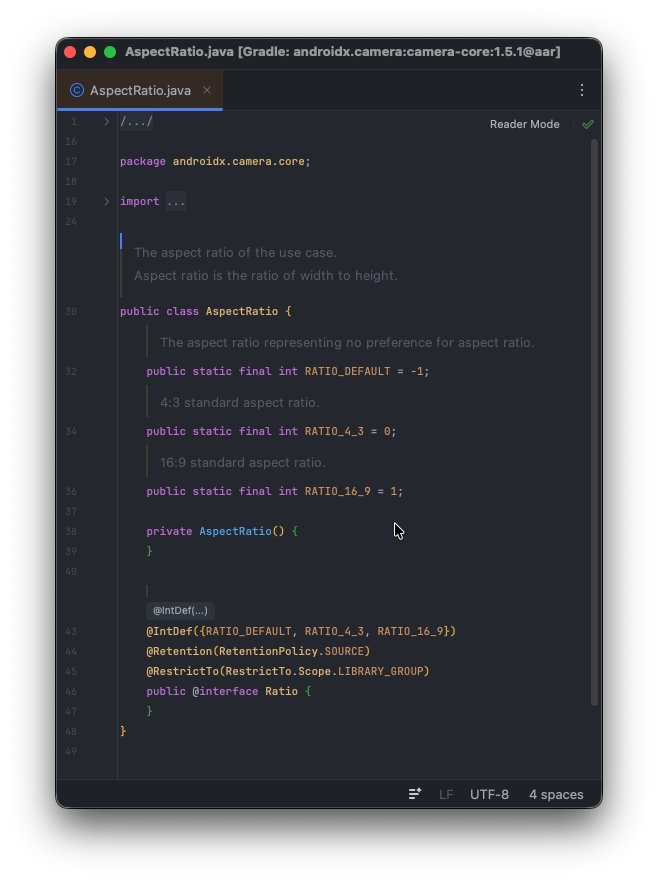Open the LF line separator selector
Screen dimensions: 658x882
tap(446, 794)
